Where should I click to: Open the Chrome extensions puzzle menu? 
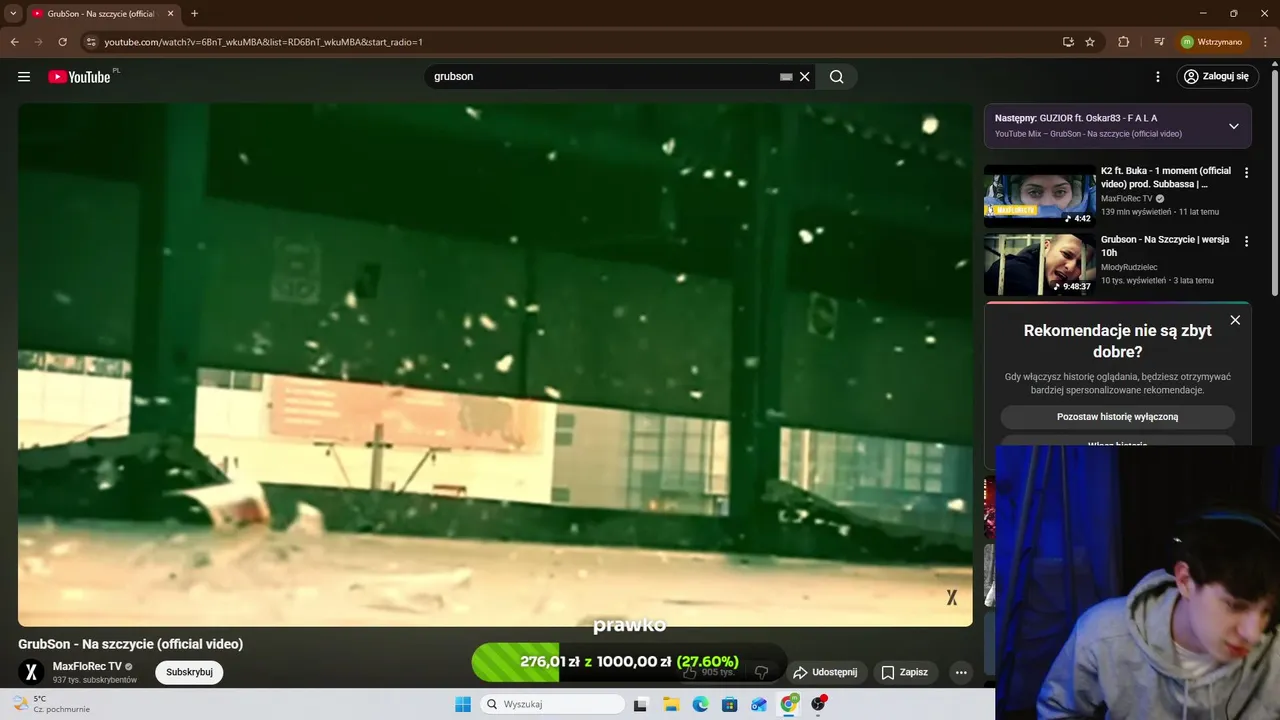click(1124, 42)
